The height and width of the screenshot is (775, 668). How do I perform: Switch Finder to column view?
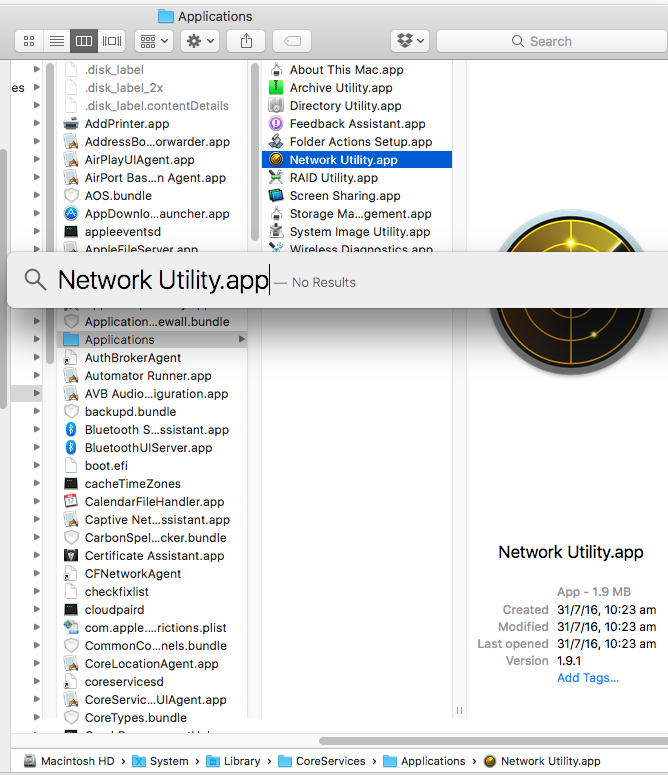[84, 41]
